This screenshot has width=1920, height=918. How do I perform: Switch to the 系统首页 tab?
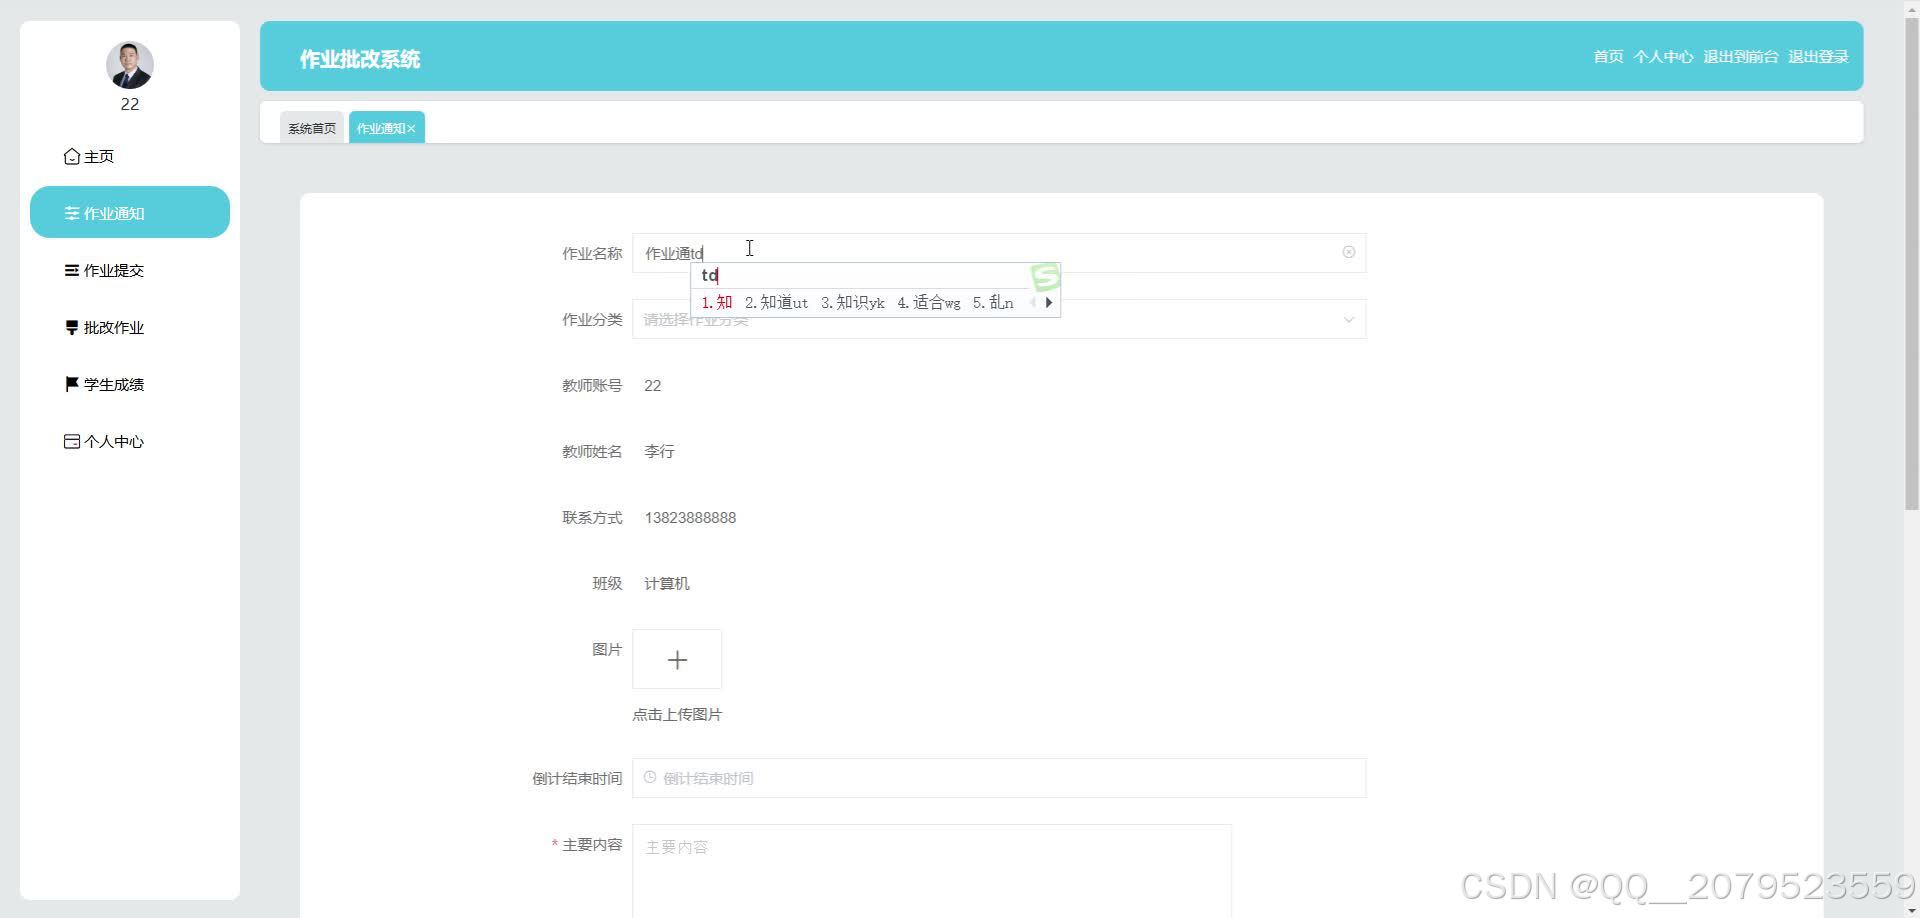pos(311,127)
